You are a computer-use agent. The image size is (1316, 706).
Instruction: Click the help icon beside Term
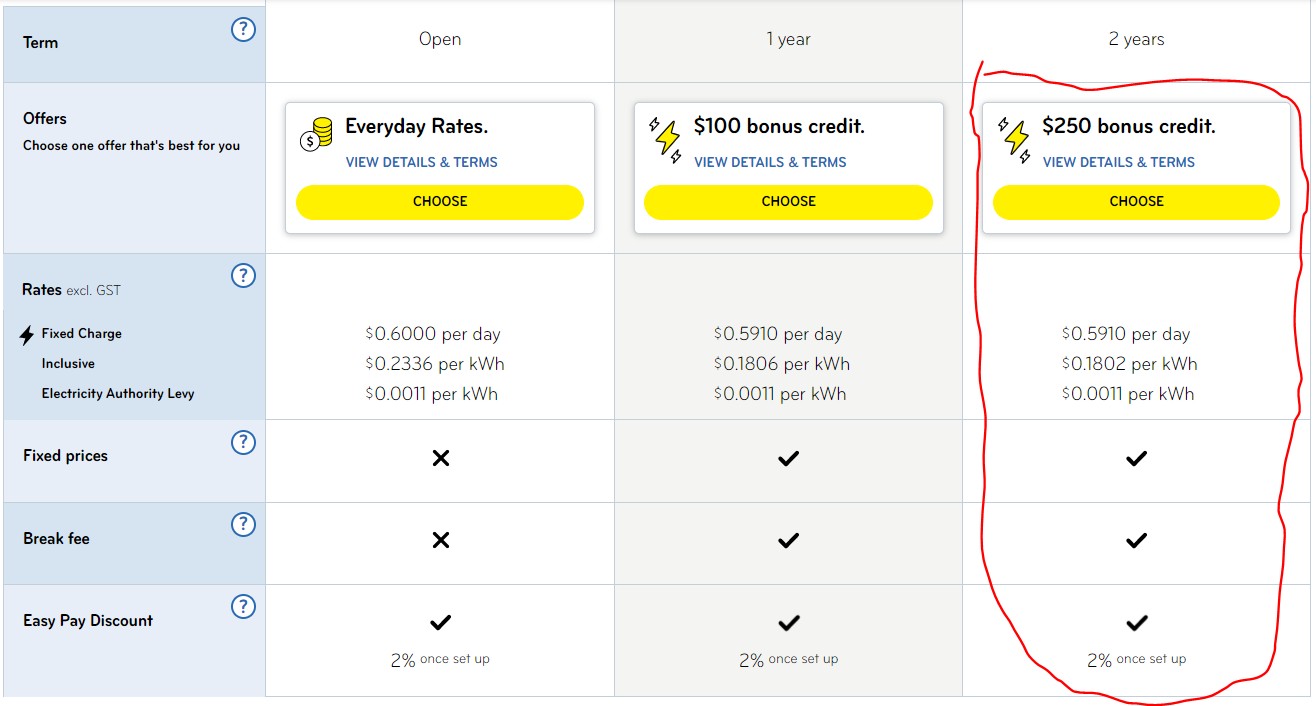(x=243, y=30)
